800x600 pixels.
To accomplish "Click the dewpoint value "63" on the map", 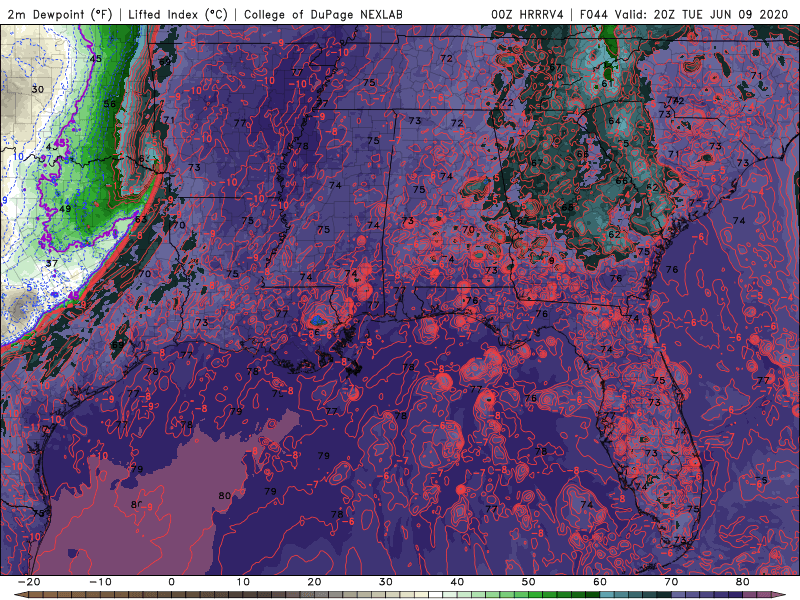I will 141,220.
